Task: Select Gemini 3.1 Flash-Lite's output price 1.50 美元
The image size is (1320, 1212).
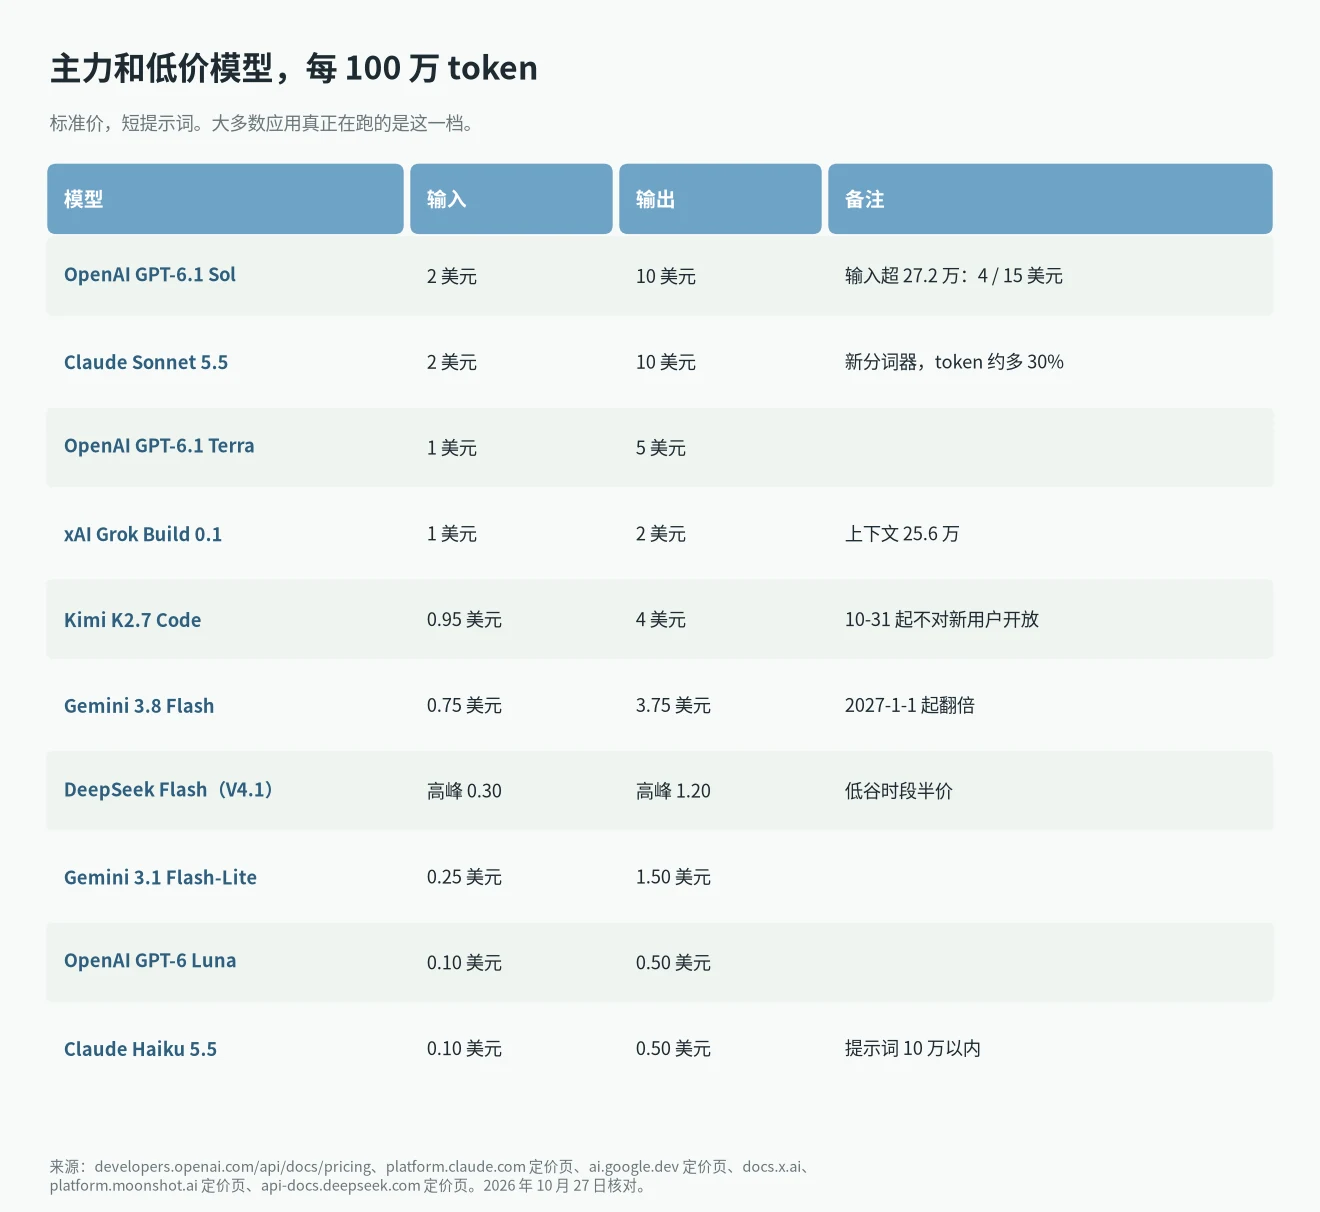Action: coord(673,877)
